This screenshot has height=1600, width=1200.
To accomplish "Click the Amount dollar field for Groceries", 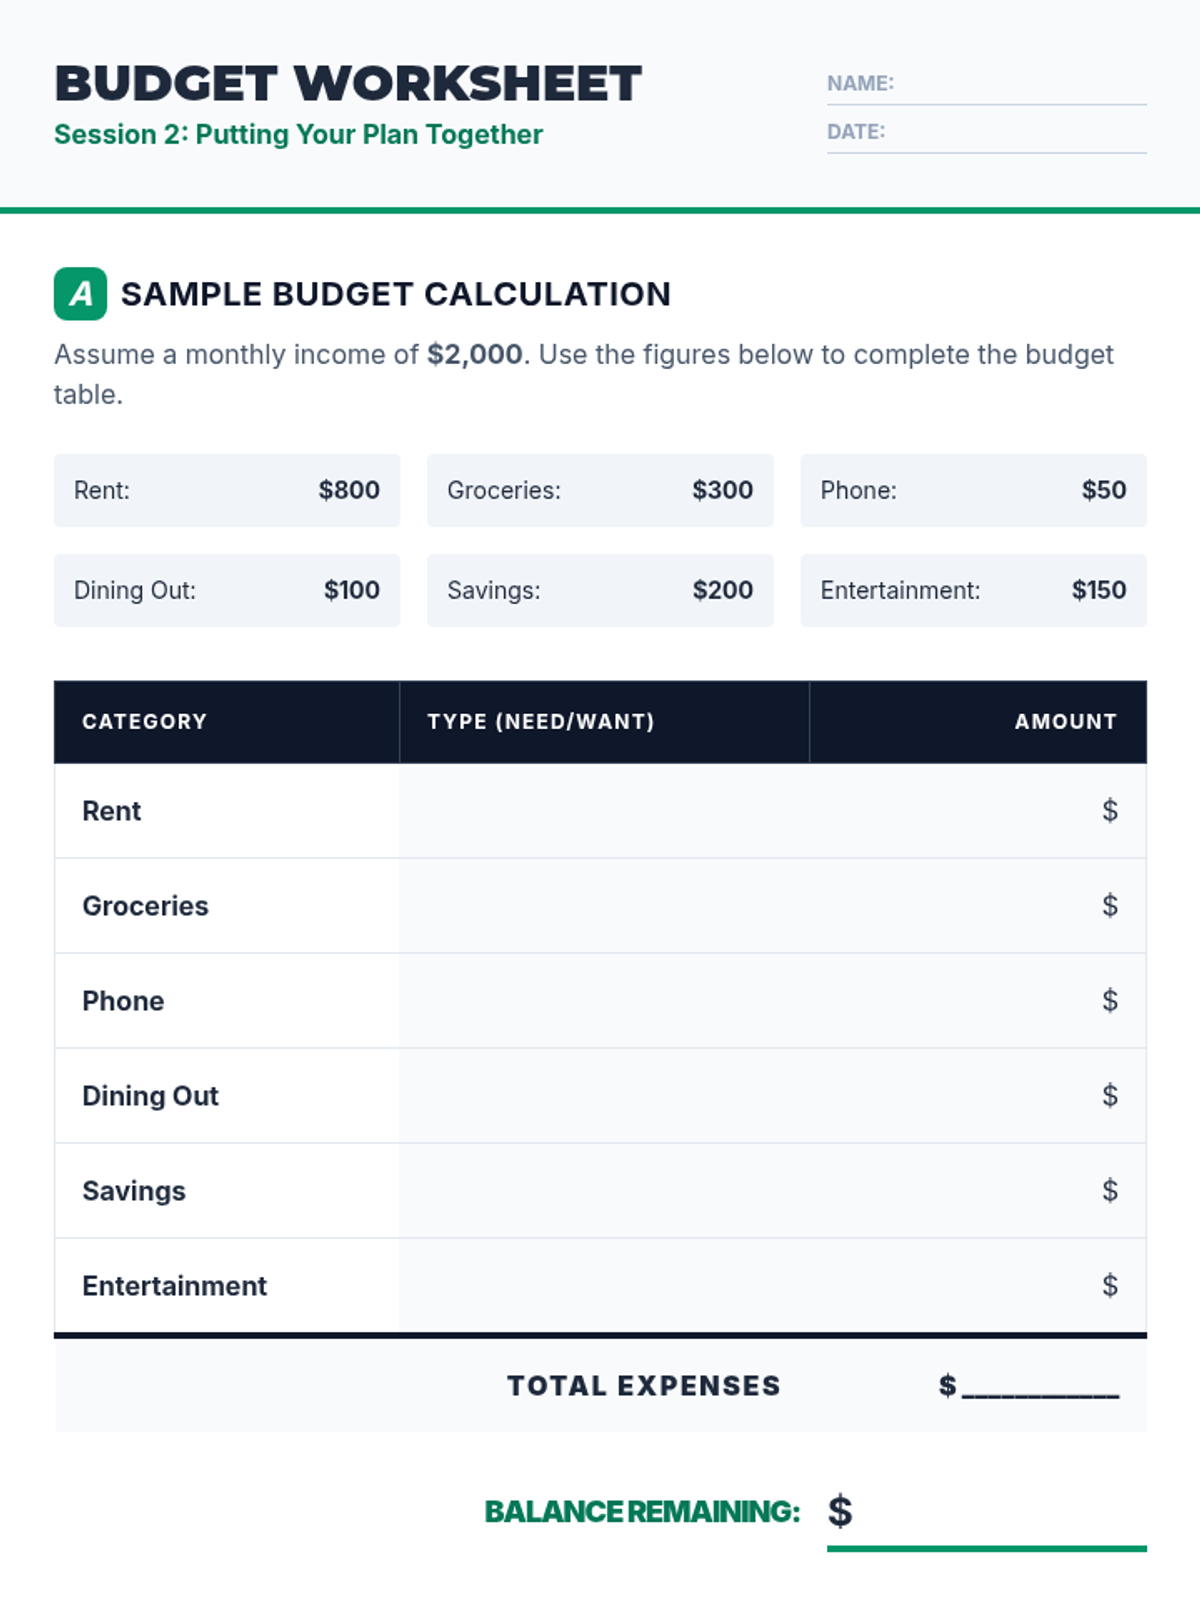I will pyautogui.click(x=978, y=906).
